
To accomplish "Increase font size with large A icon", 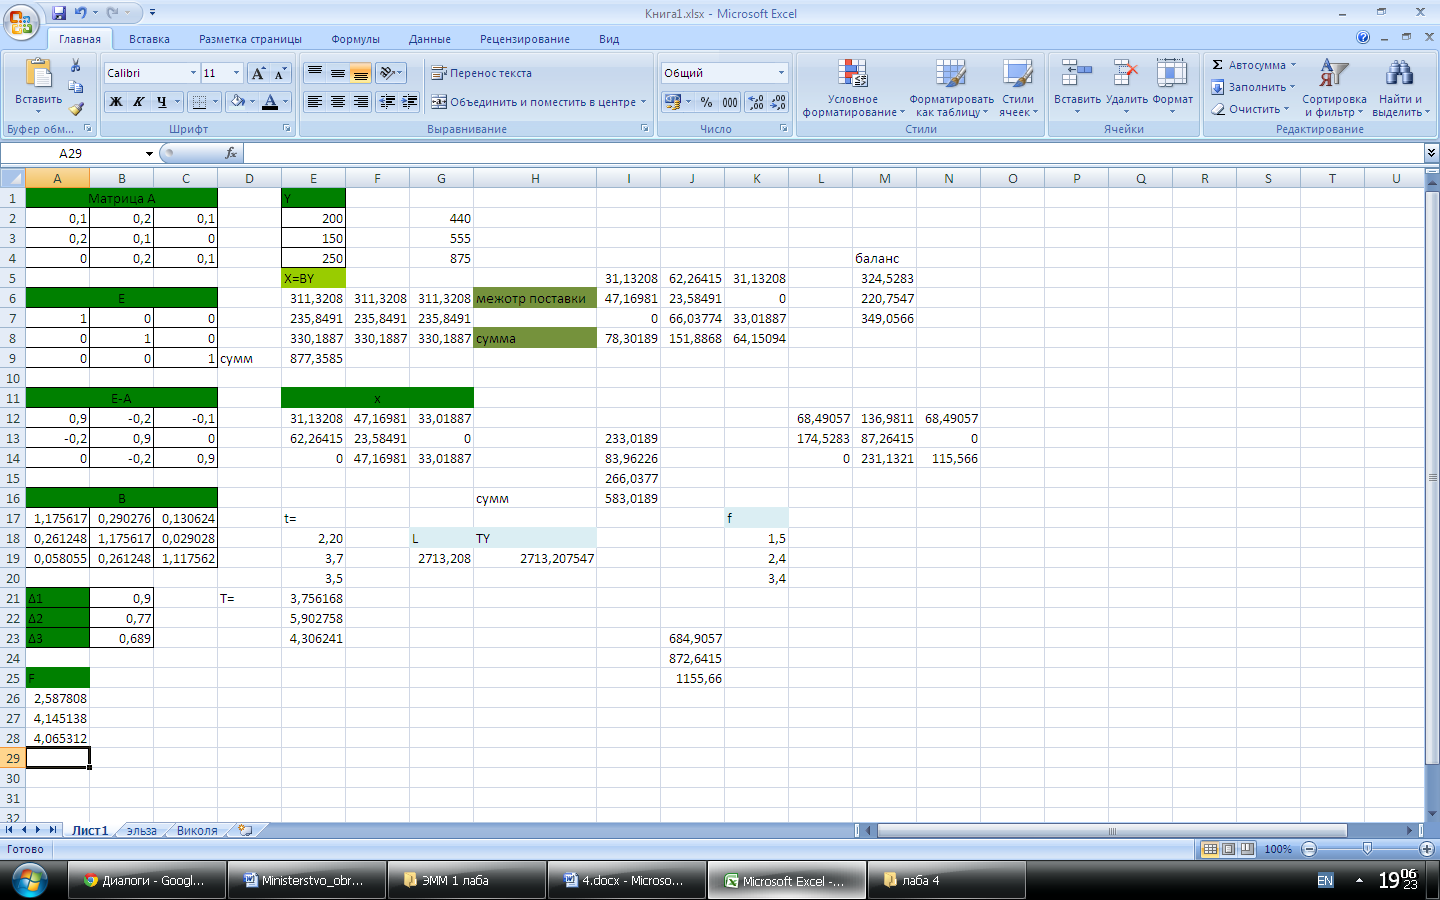I will (258, 73).
